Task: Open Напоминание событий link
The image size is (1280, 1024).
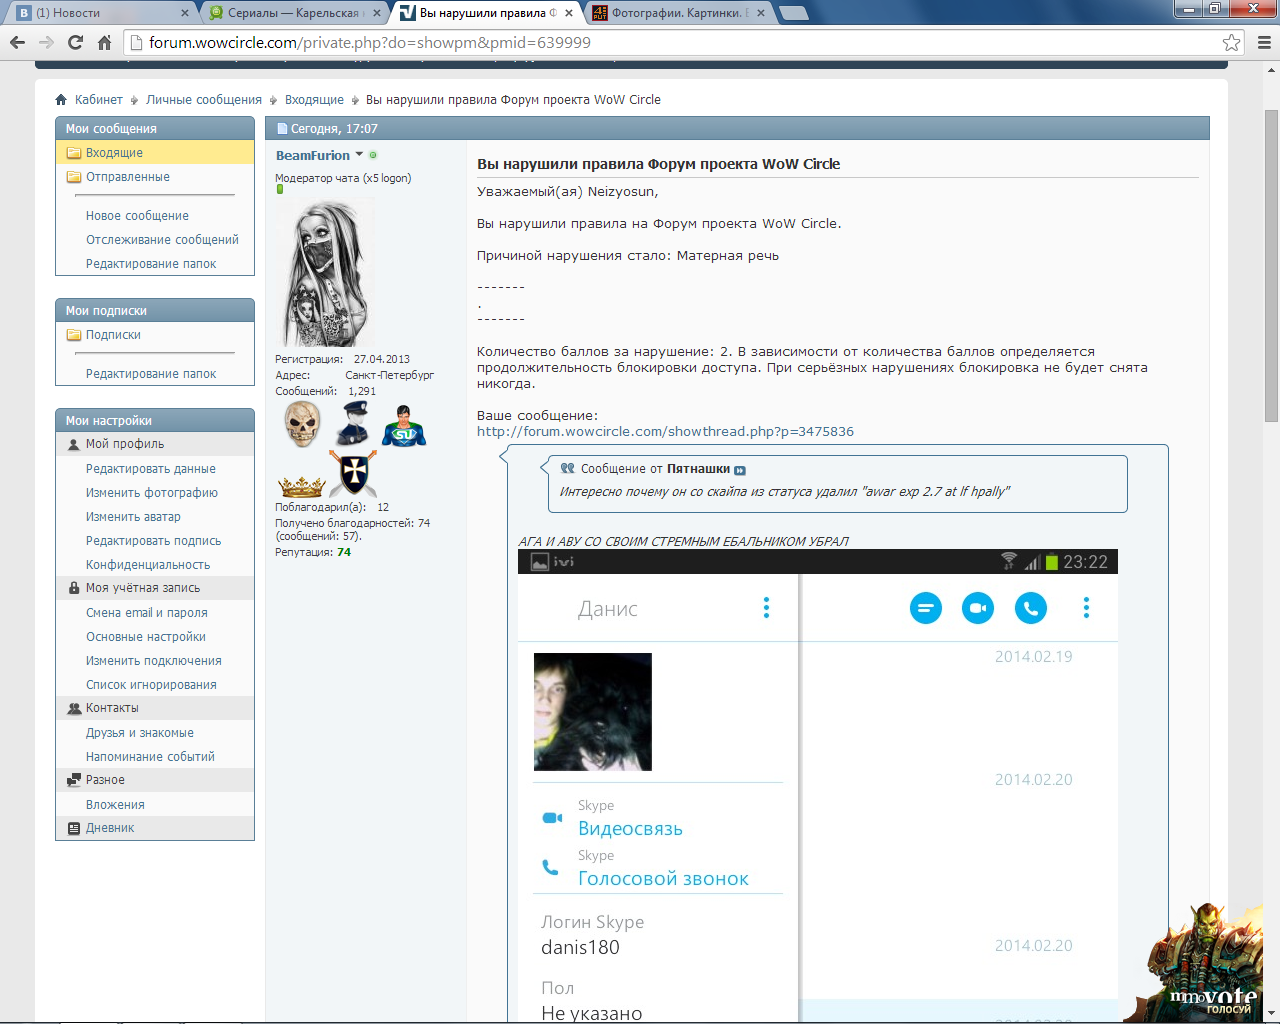Action: pos(150,757)
